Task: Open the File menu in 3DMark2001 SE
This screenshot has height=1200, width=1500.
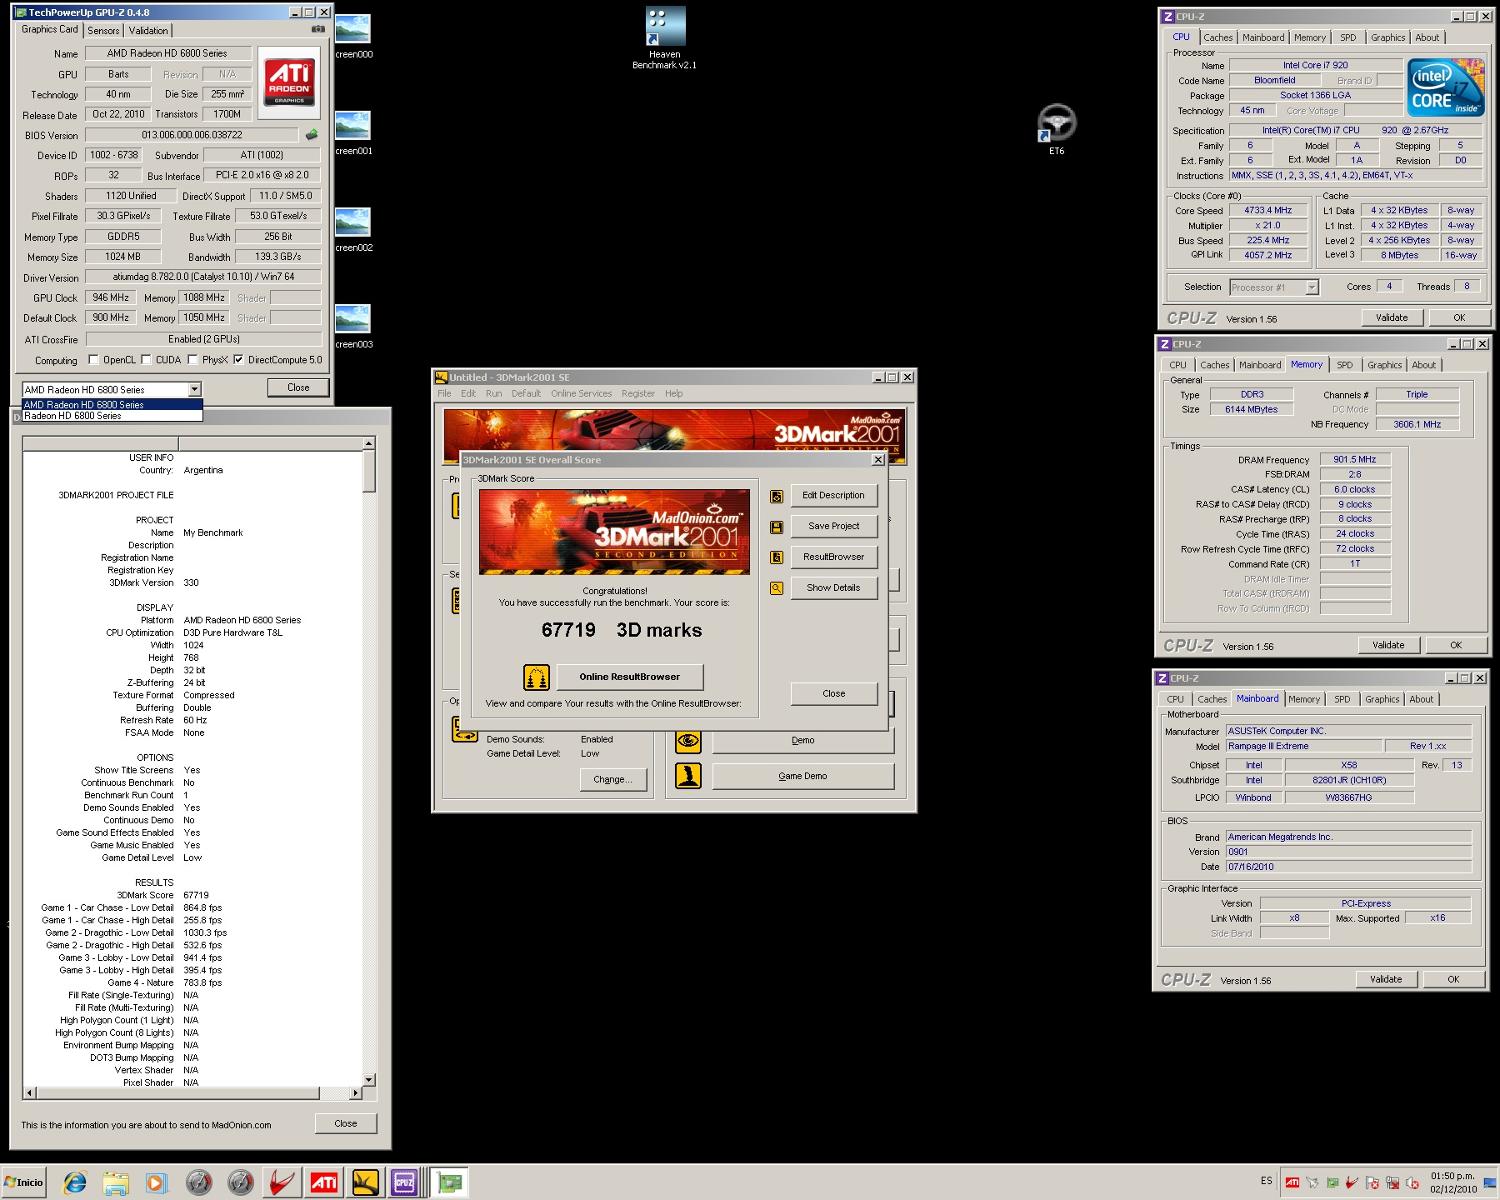Action: pos(444,394)
